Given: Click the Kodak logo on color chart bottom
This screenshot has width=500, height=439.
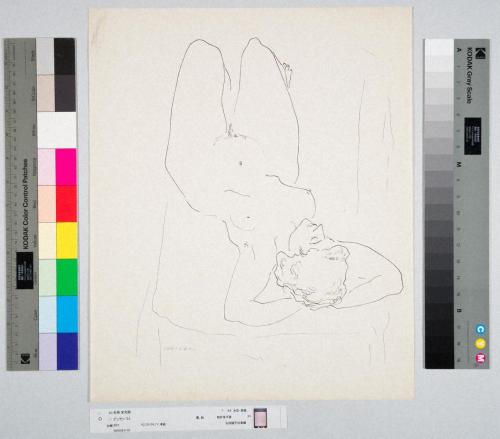Looking at the screenshot, I should (25, 359).
